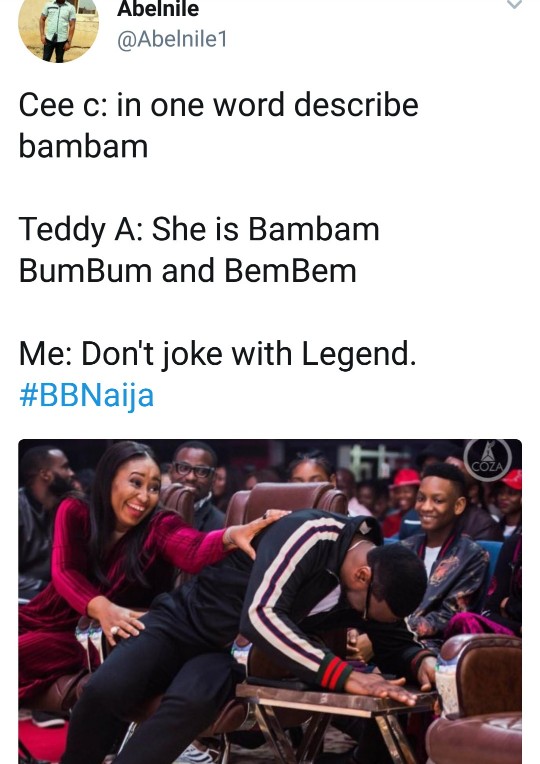This screenshot has height=764, width=540.
Task: Click the word "bambam" on second line
Action: pos(83,146)
